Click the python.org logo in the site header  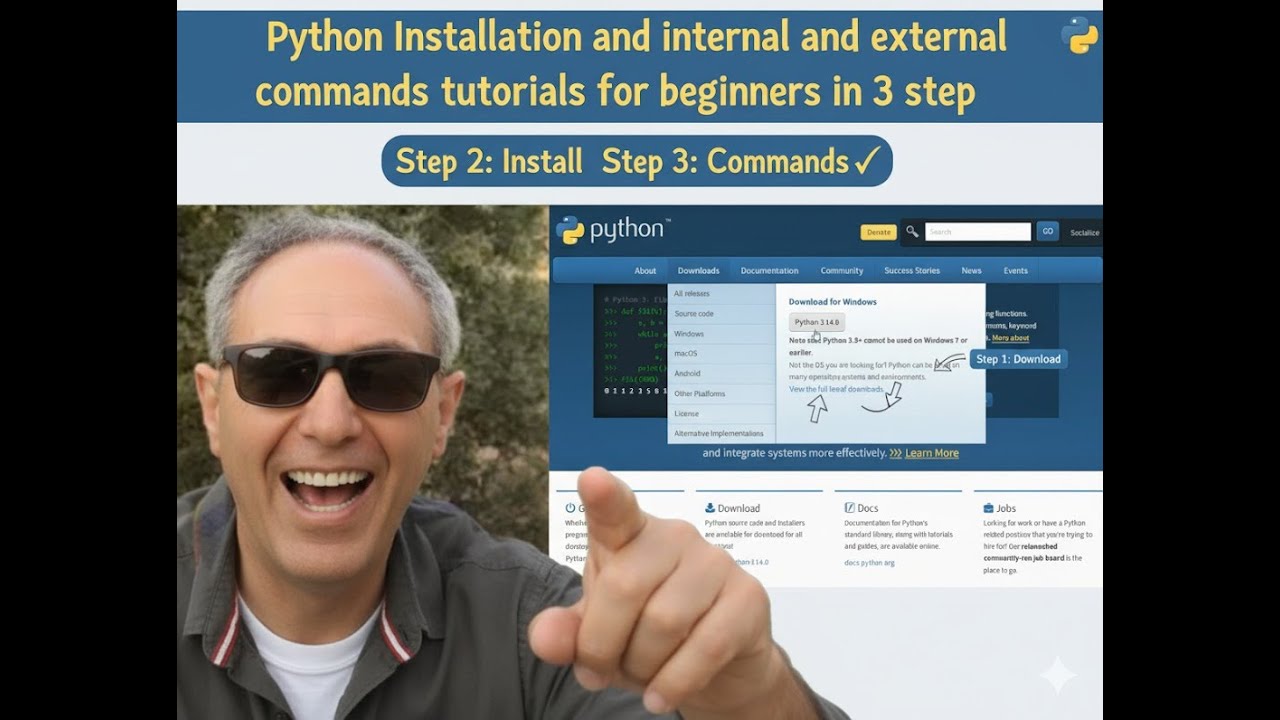[x=612, y=230]
